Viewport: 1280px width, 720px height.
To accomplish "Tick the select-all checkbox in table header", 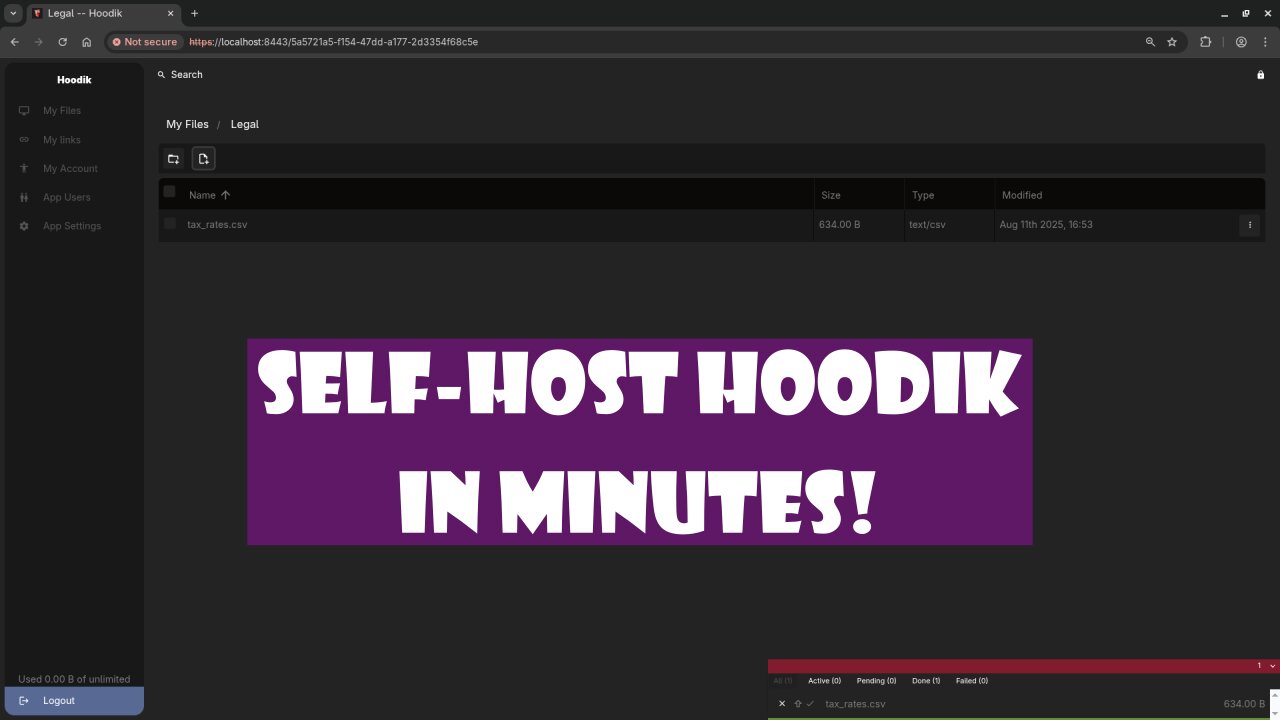I will pos(169,192).
